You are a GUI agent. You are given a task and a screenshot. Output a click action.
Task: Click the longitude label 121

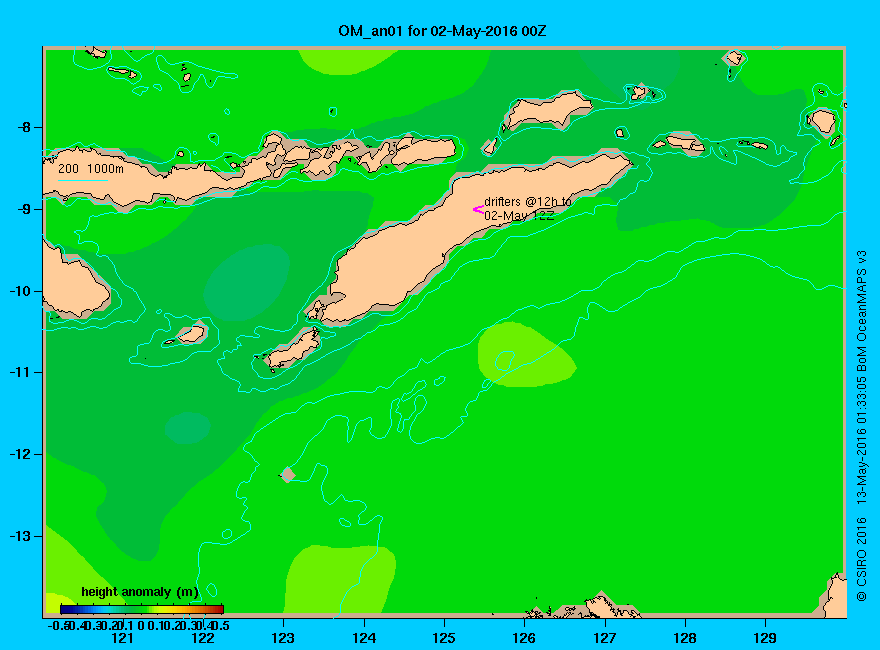[x=122, y=638]
